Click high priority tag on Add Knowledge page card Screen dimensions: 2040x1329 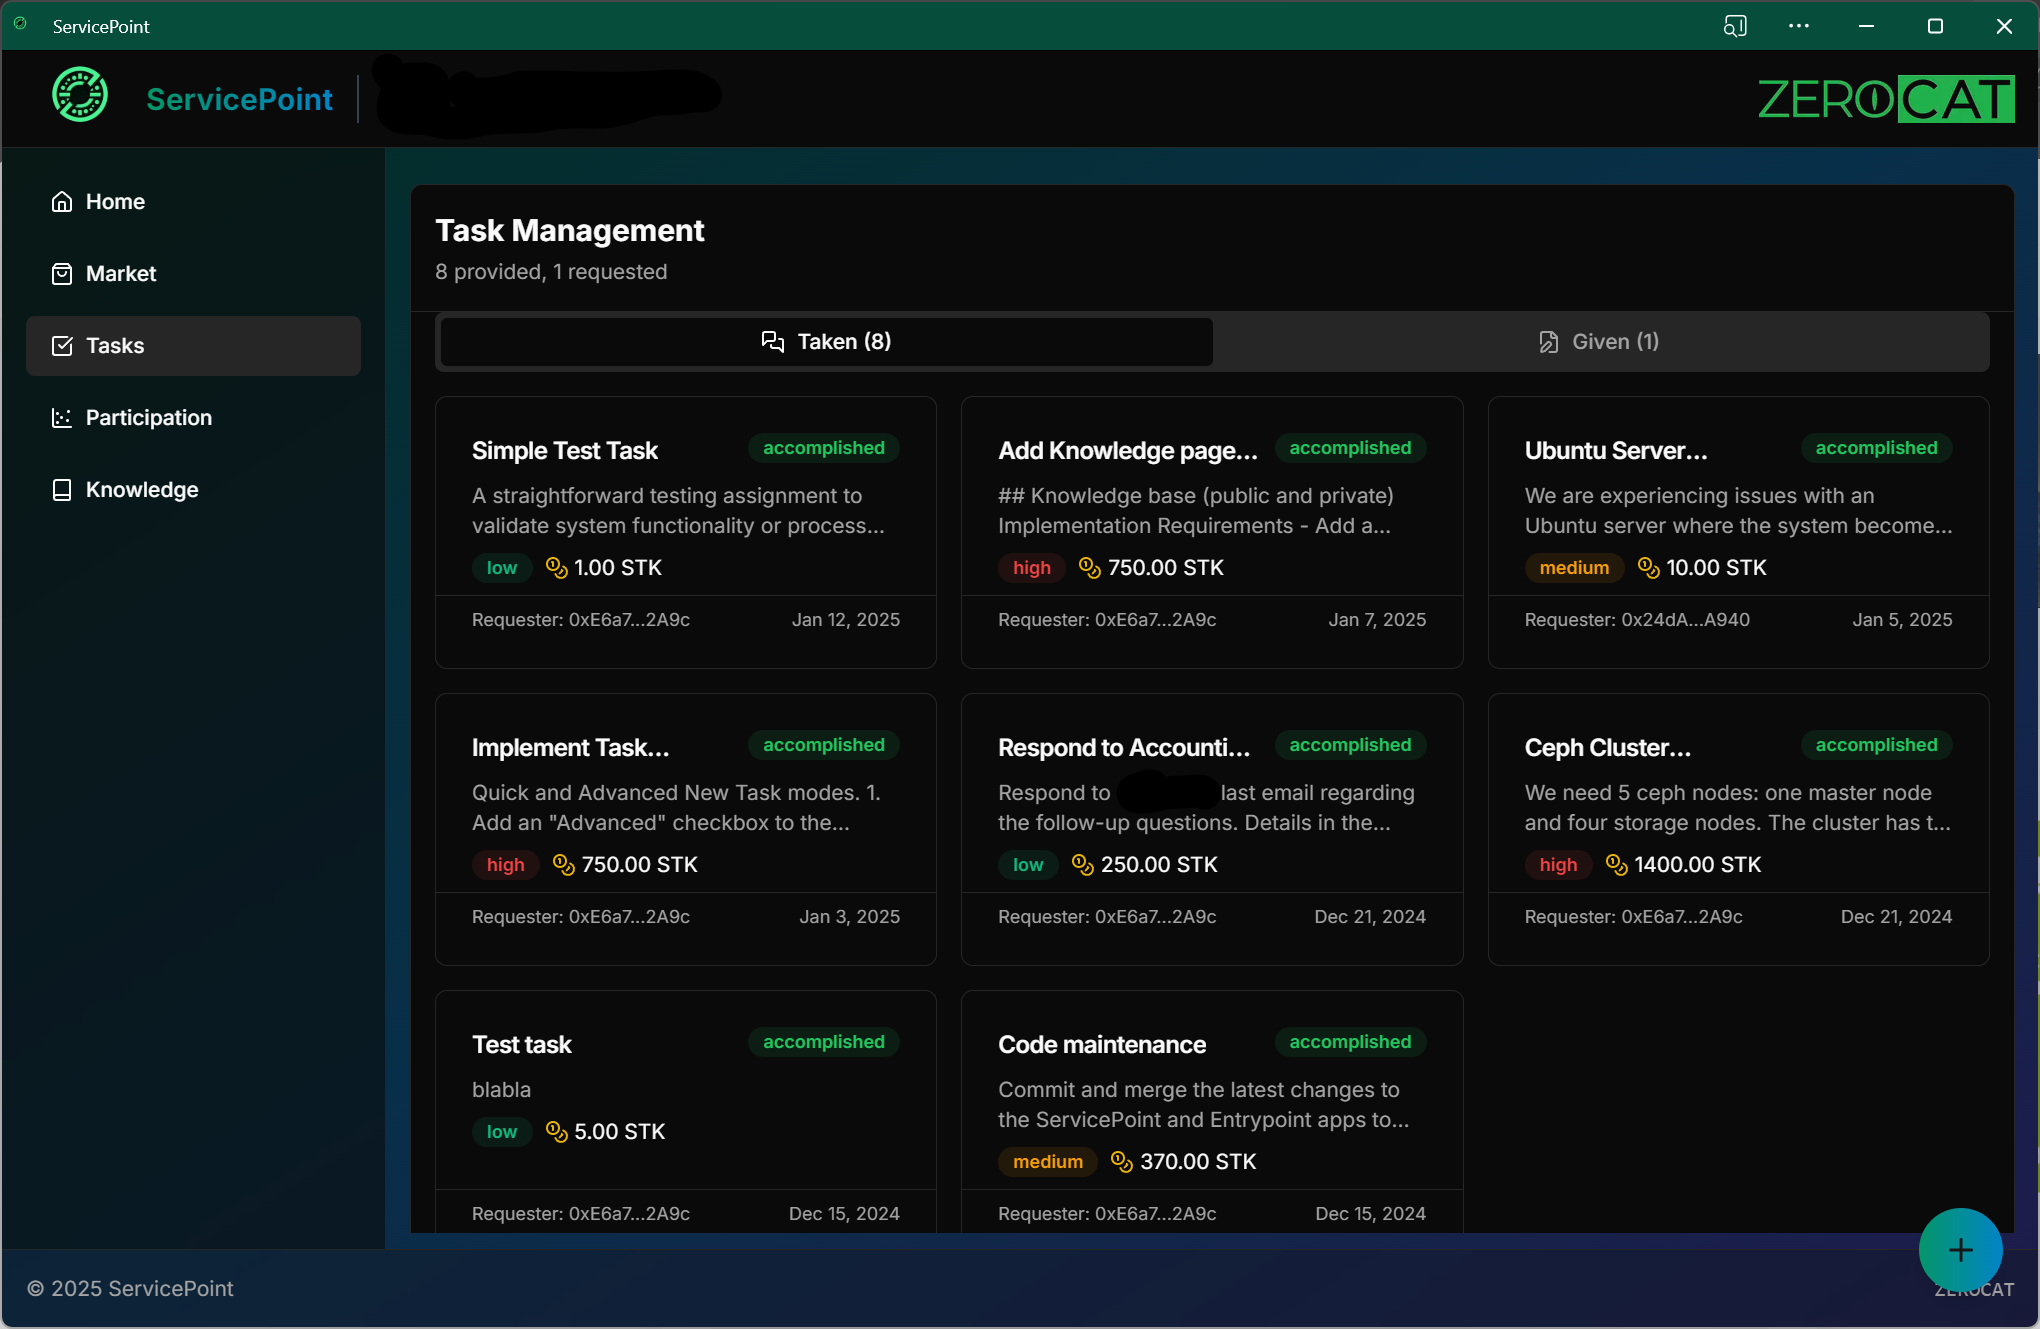pos(1032,568)
